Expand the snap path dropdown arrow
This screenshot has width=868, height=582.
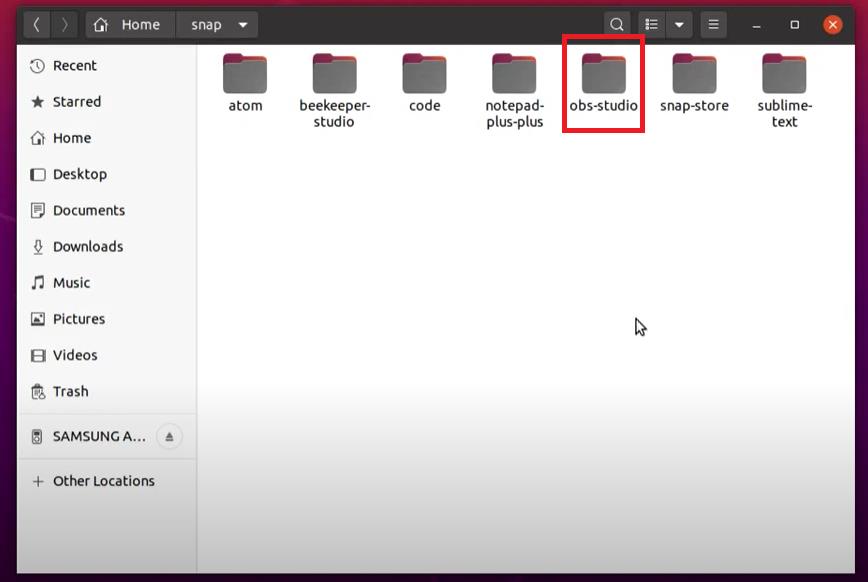click(x=243, y=25)
